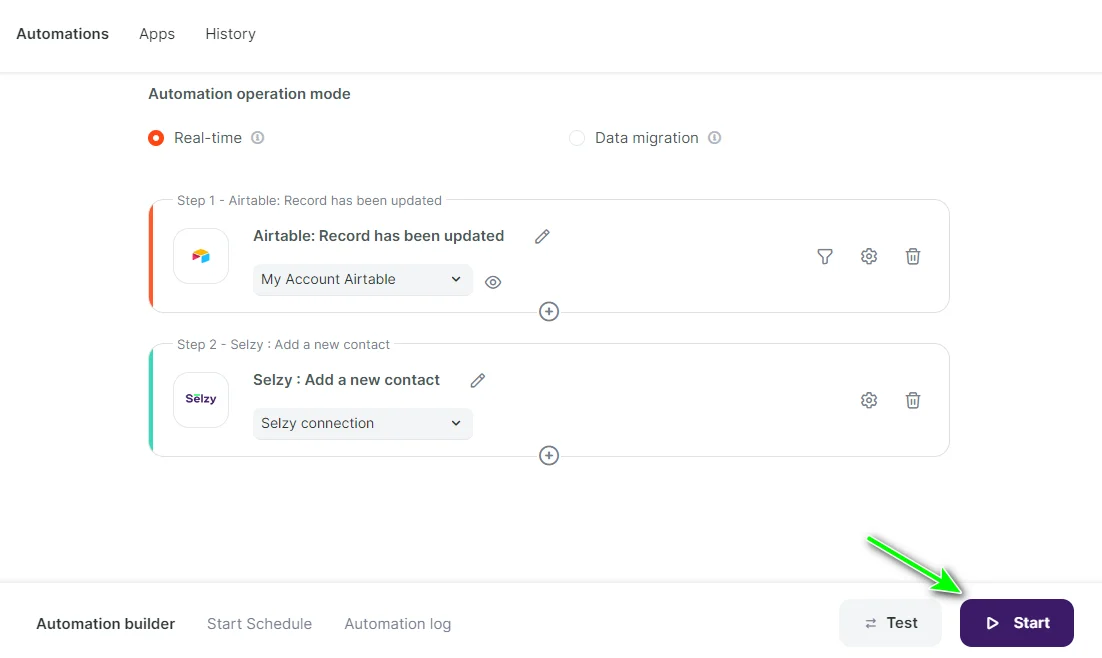The height and width of the screenshot is (658, 1102).
Task: Select the Real-time operation mode
Action: pos(156,138)
